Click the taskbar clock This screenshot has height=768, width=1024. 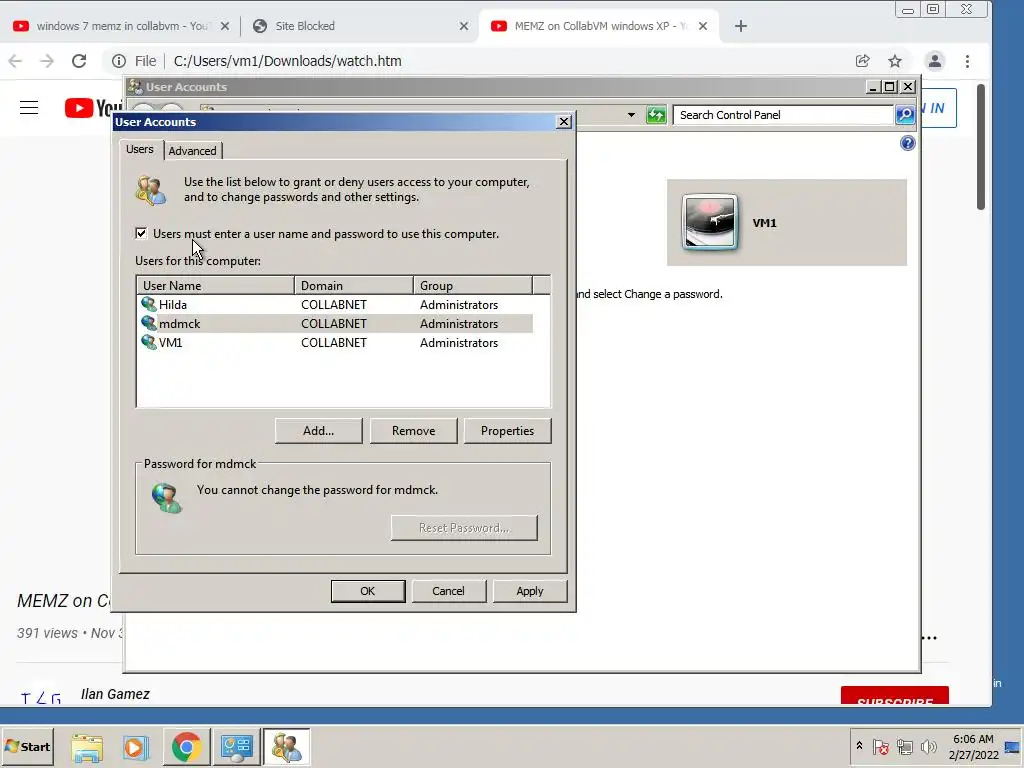pos(973,746)
